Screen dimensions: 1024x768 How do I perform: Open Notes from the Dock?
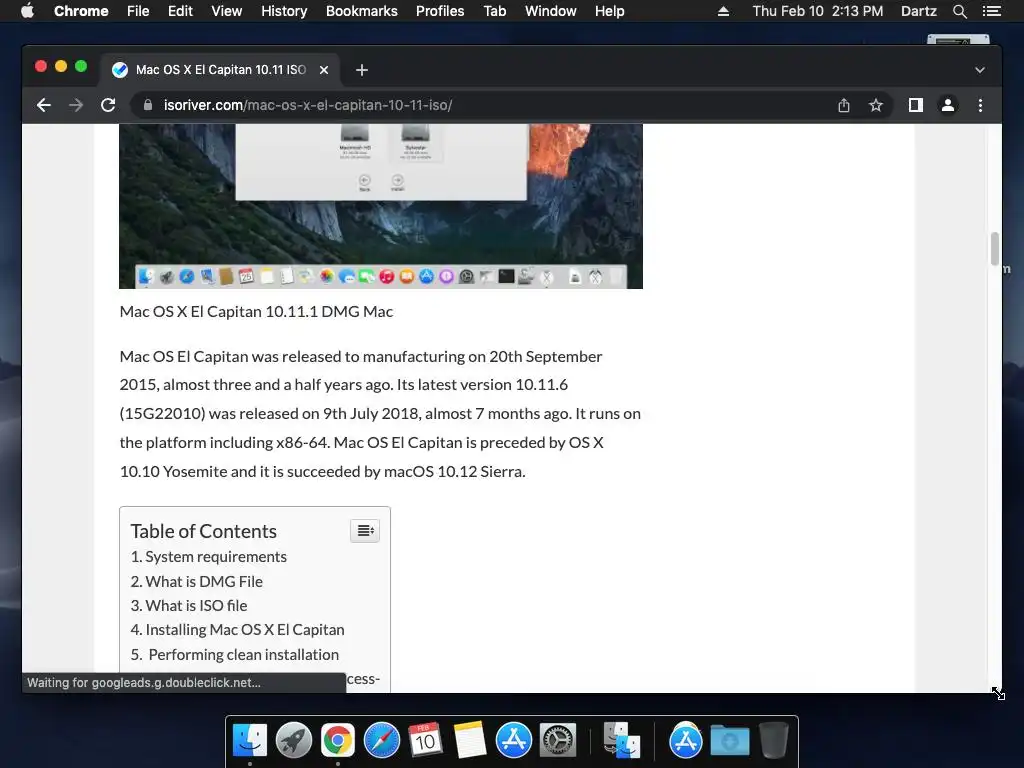pos(470,740)
